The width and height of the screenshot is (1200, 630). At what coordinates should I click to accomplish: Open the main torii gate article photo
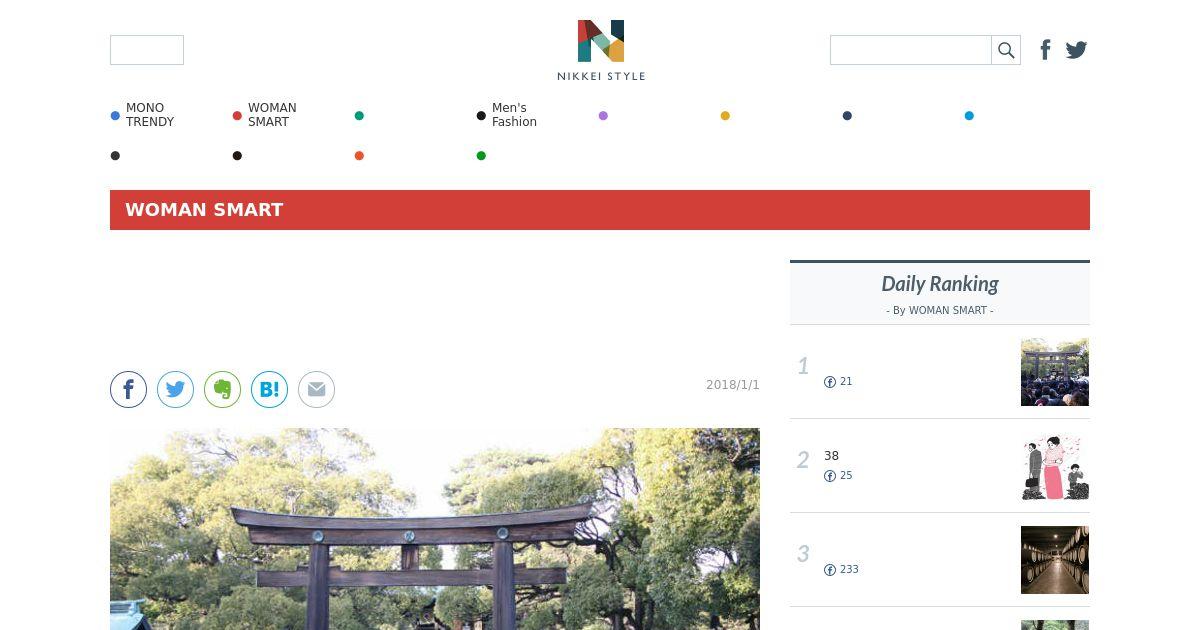(x=435, y=529)
